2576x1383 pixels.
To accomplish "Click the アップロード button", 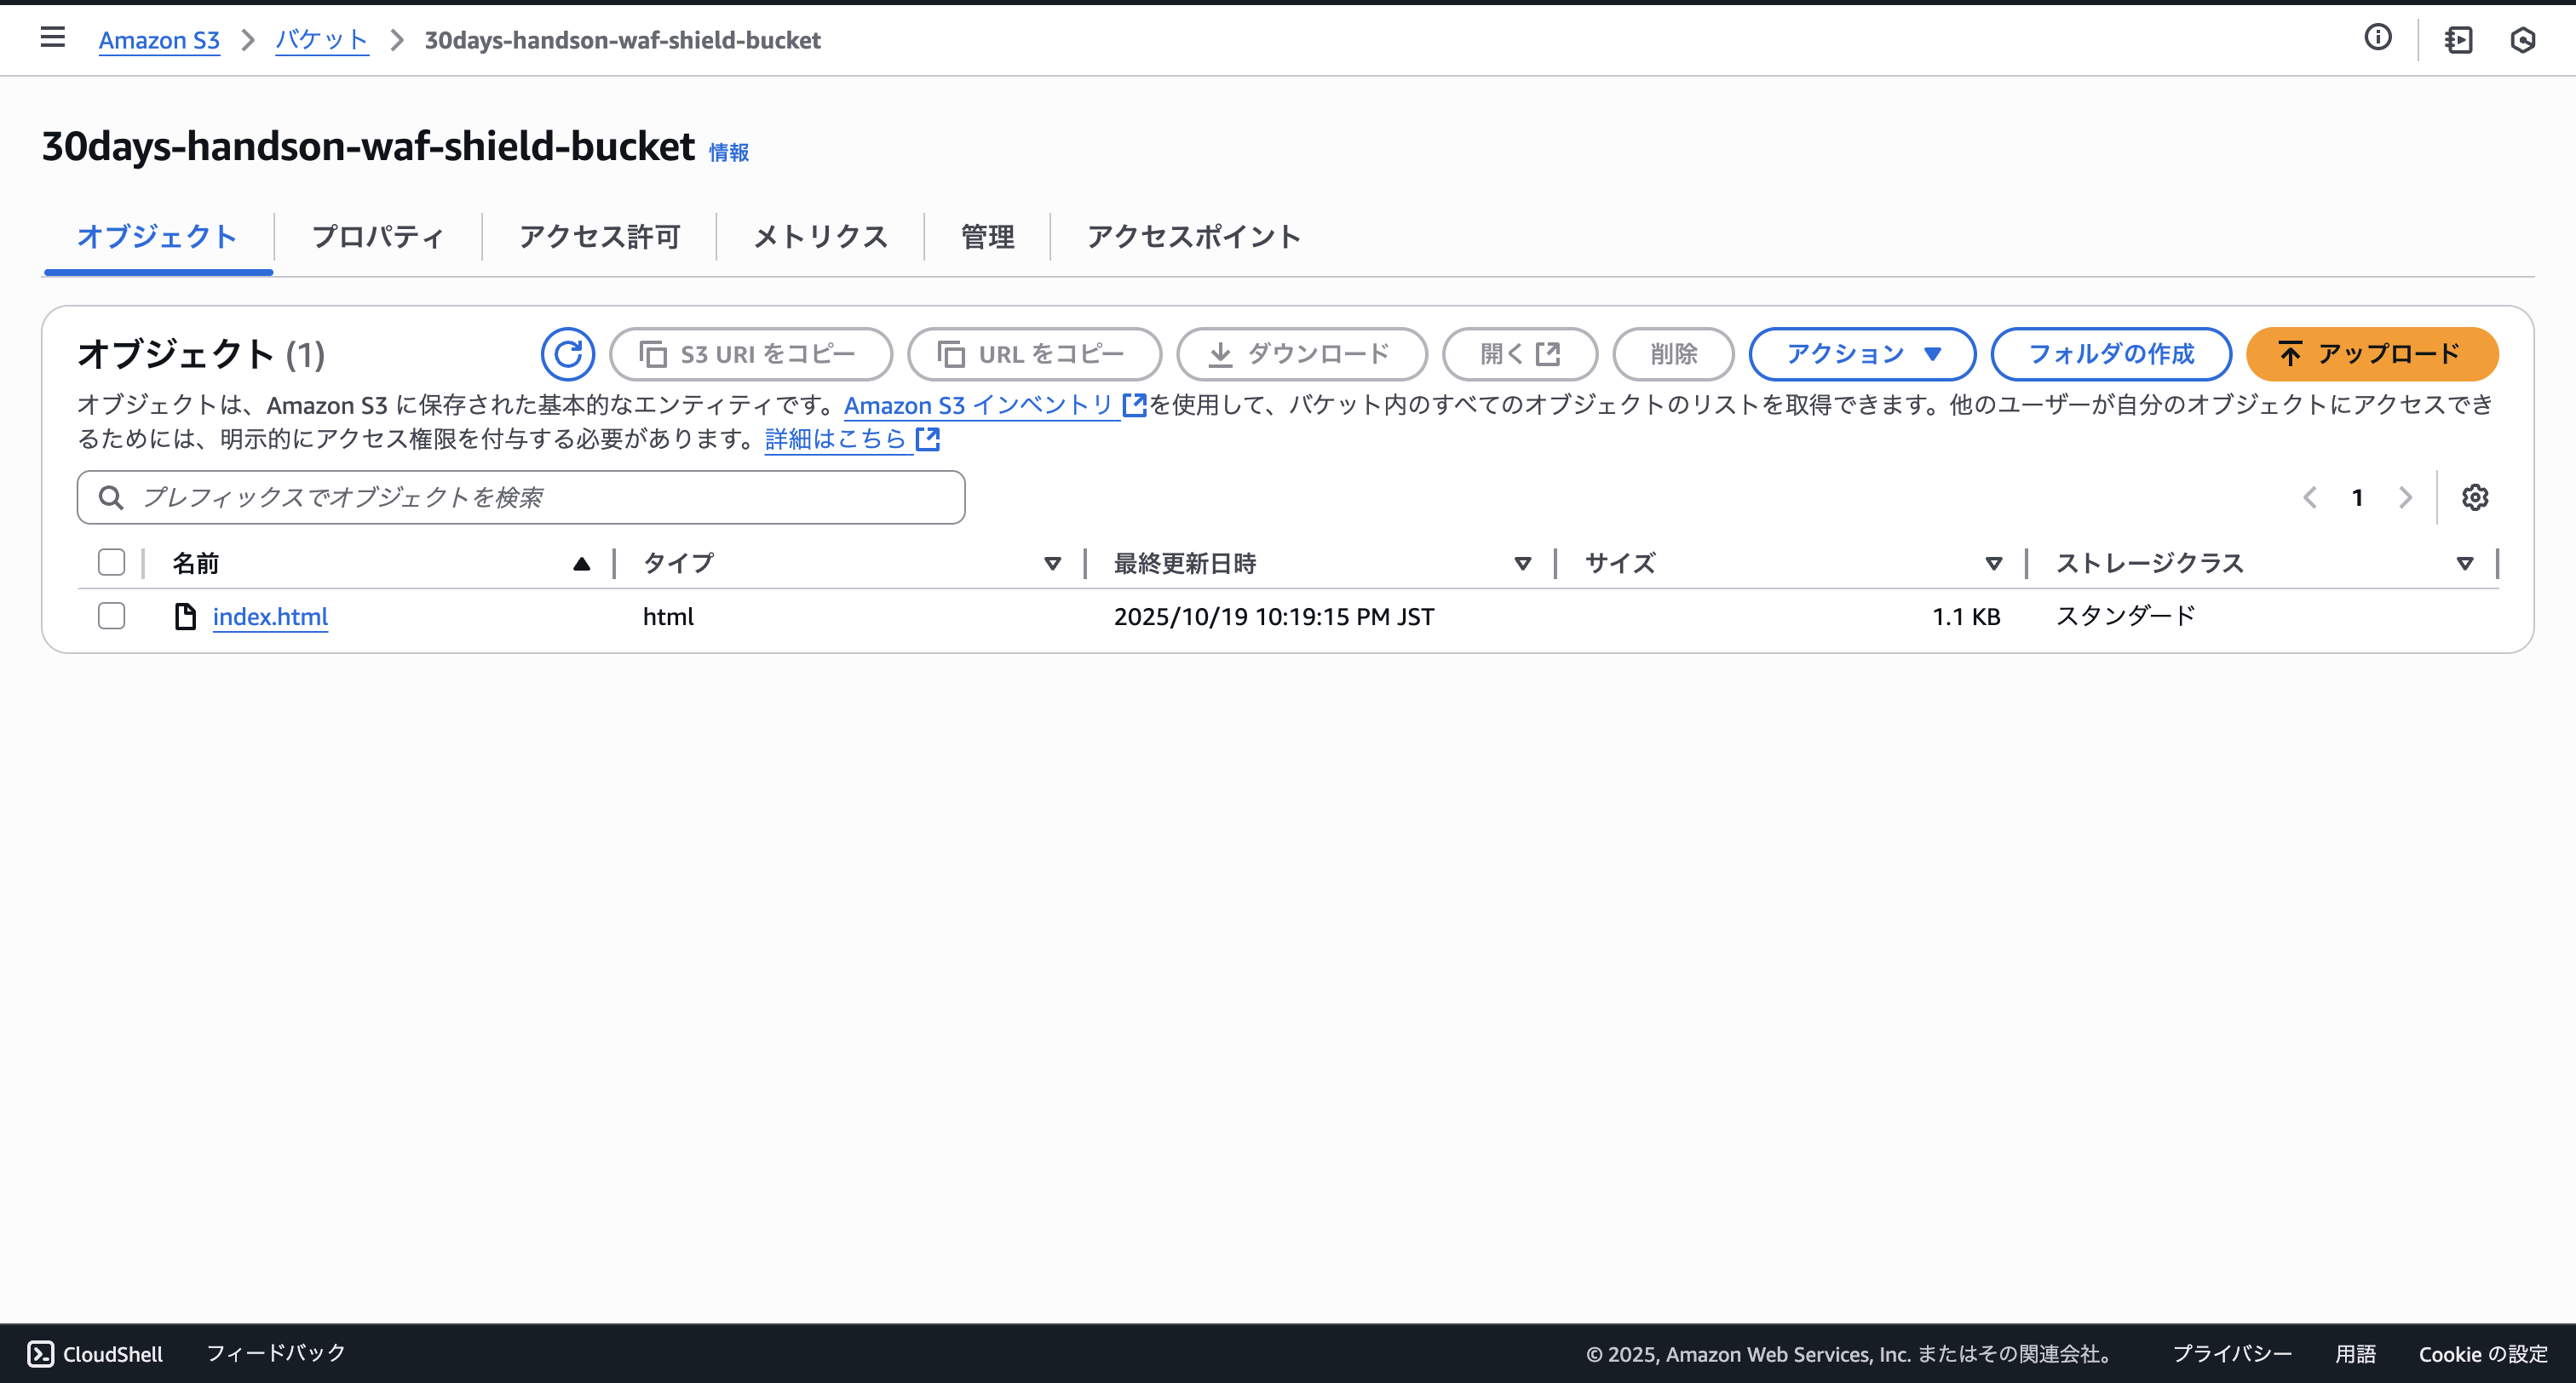I will pos(2371,354).
